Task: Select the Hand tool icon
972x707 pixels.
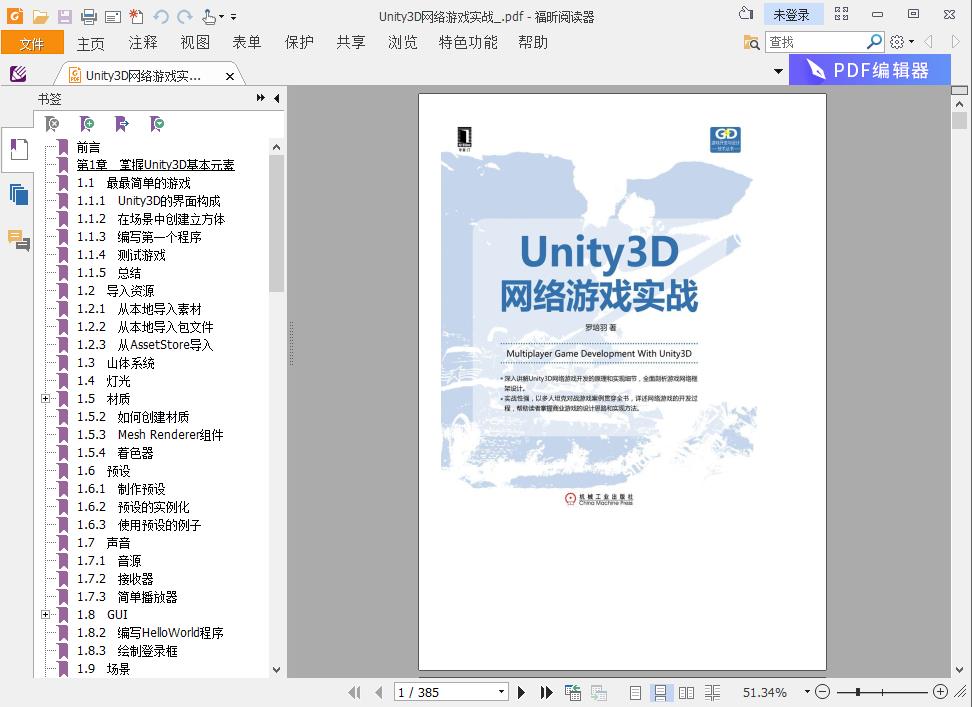Action: [209, 17]
